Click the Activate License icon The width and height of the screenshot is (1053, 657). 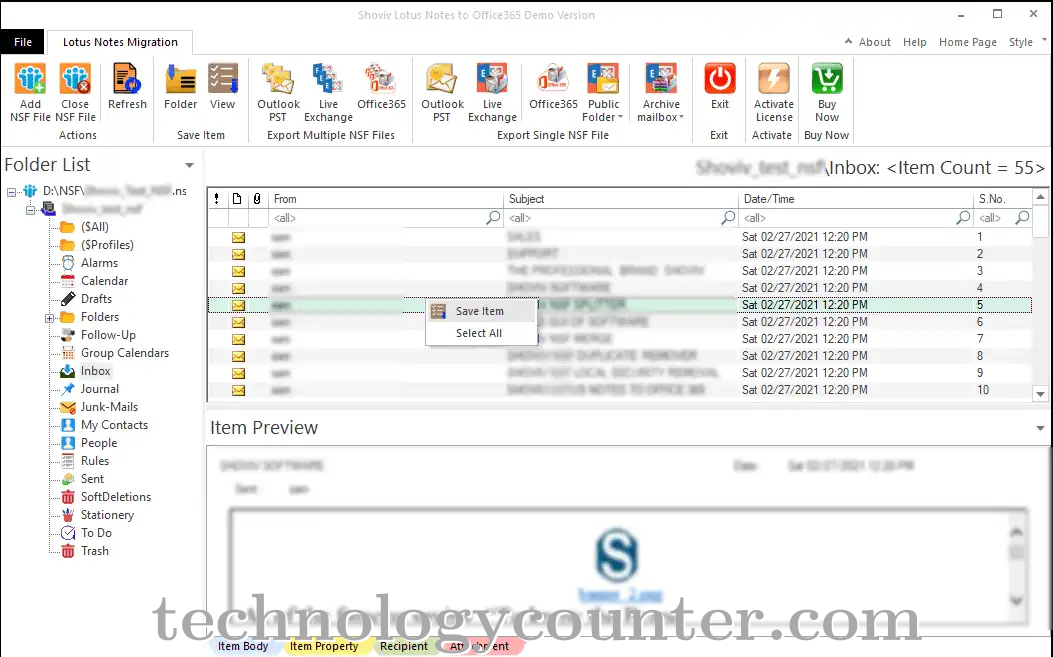[774, 79]
